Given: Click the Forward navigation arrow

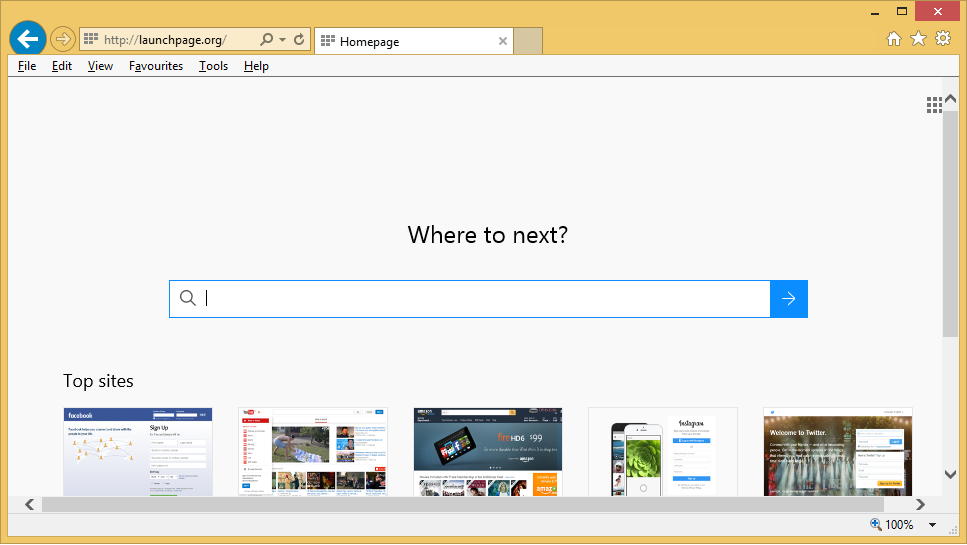Looking at the screenshot, I should click(62, 40).
